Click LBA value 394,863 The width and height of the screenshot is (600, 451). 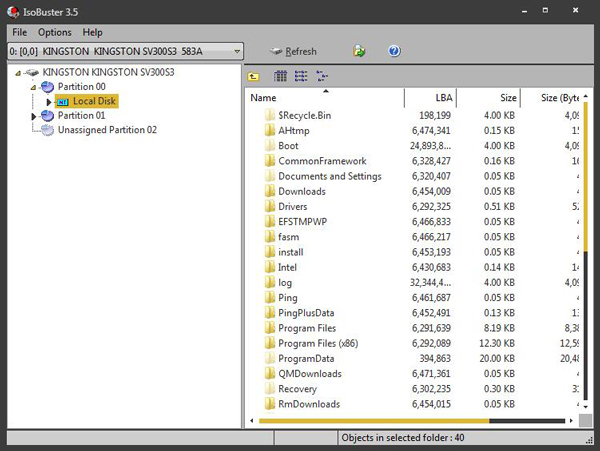click(x=435, y=358)
